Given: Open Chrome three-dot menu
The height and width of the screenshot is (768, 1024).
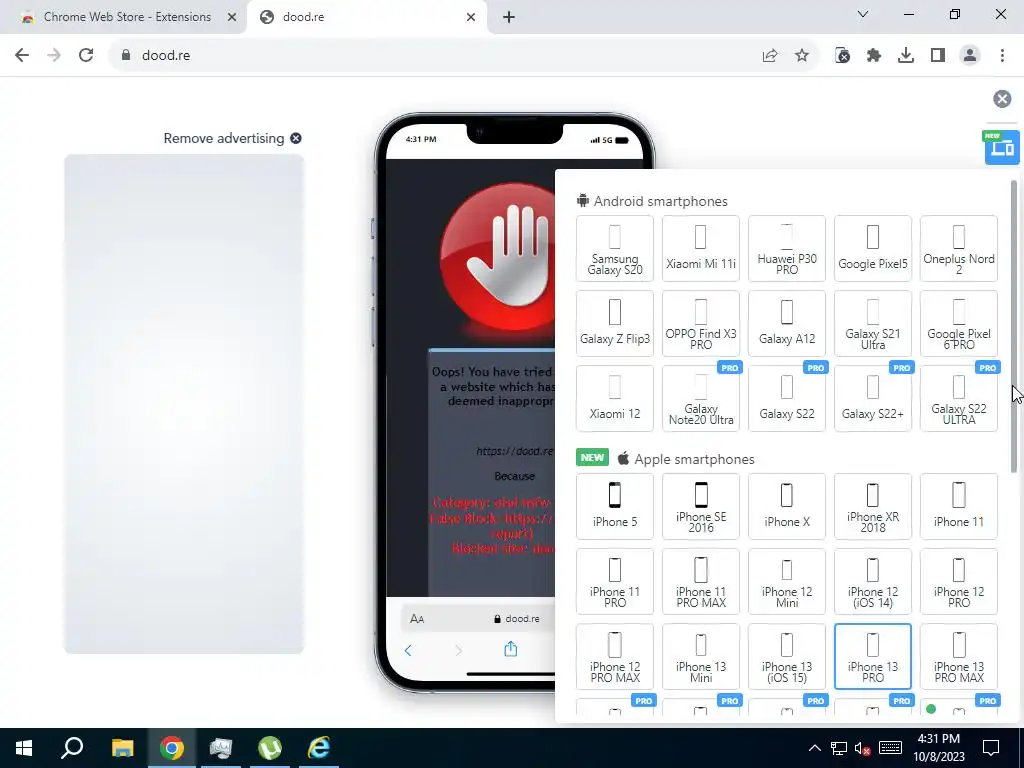Looking at the screenshot, I should point(1002,56).
